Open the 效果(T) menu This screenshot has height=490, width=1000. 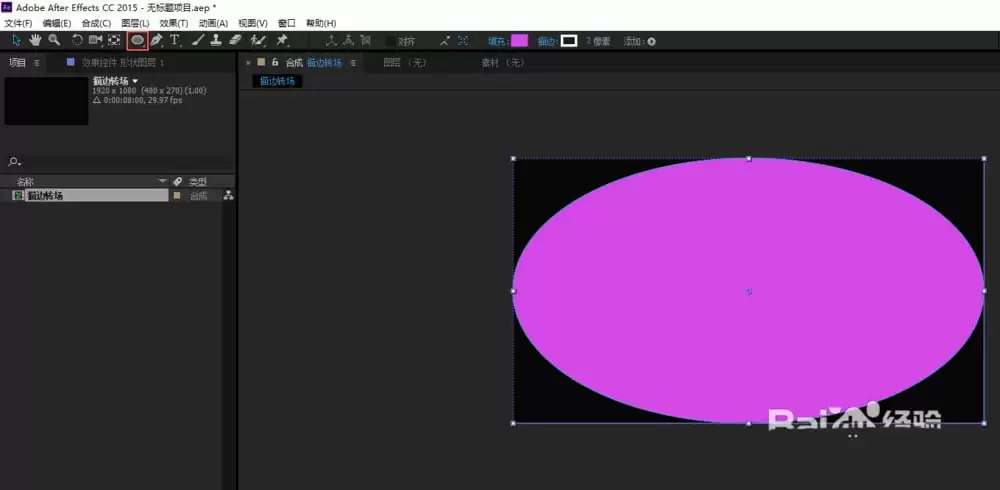(173, 24)
